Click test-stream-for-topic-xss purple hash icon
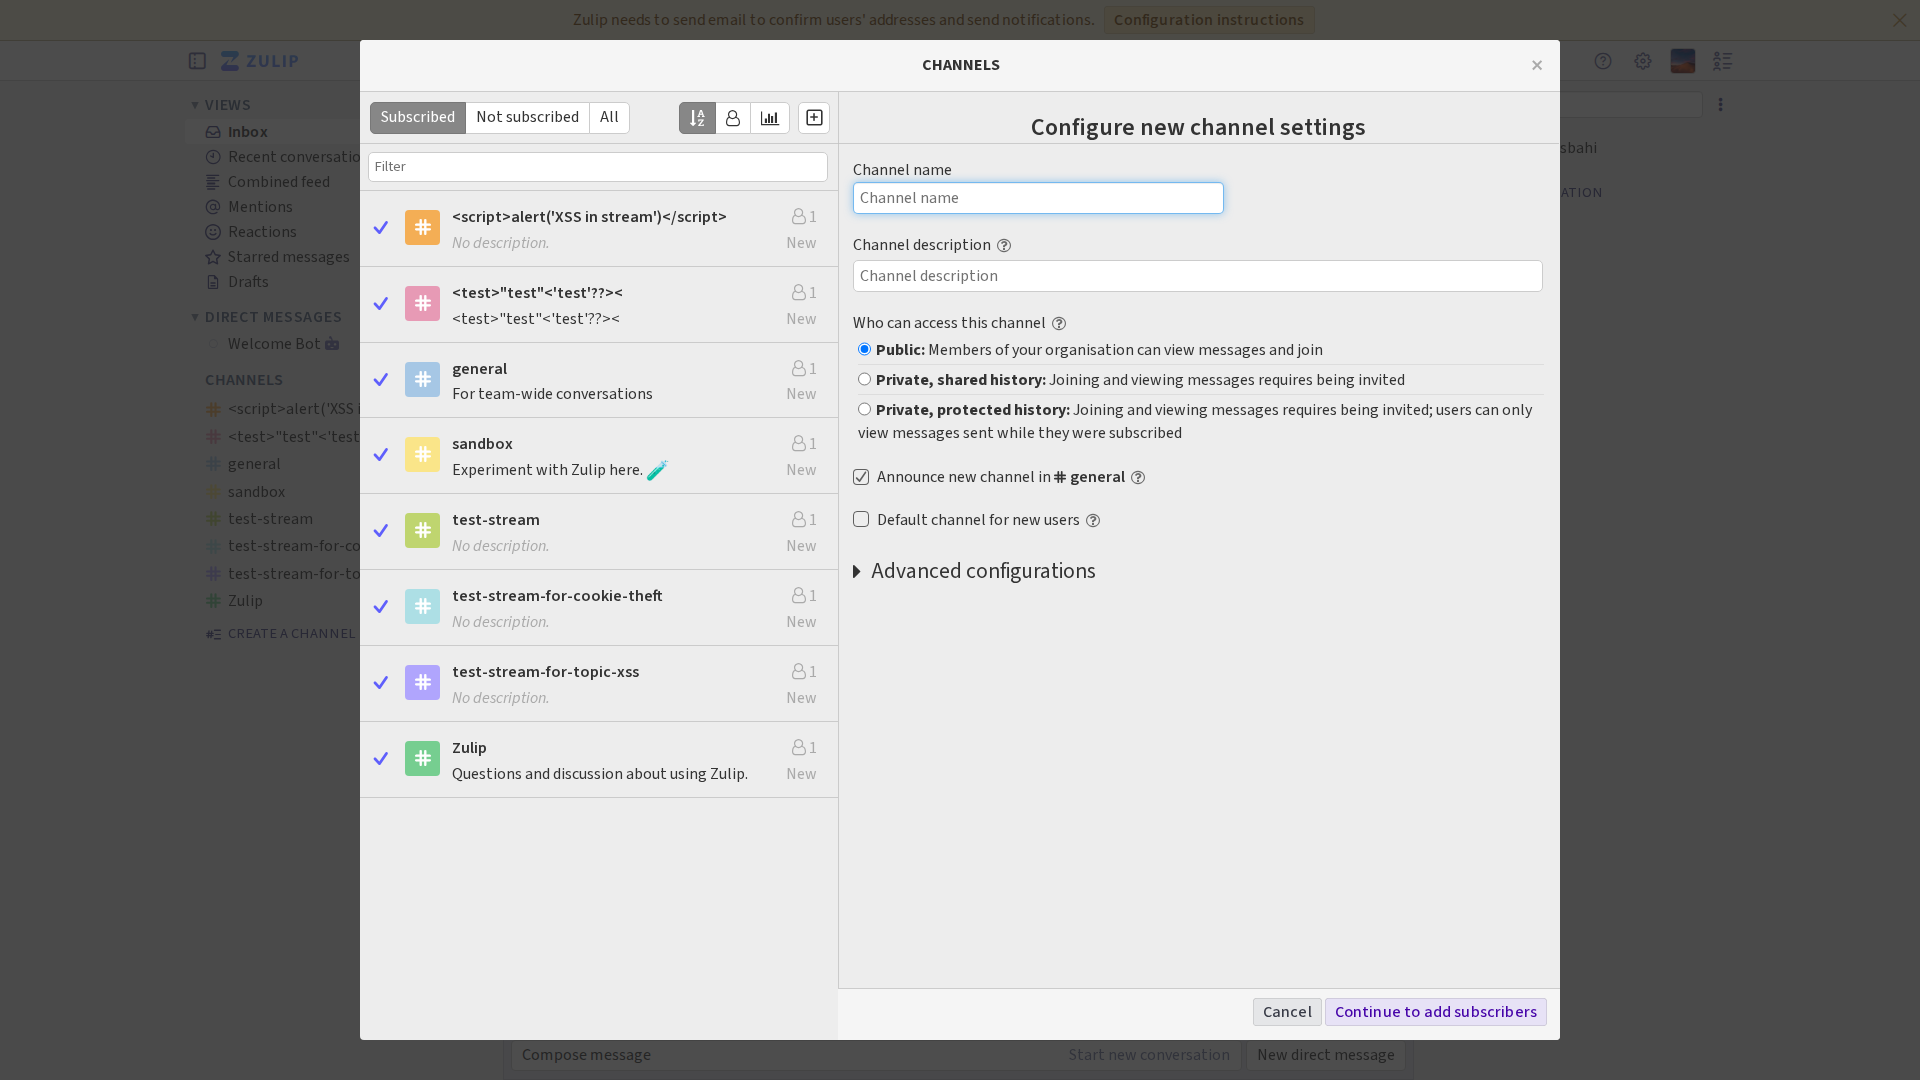Screen dimensions: 1920x1080 (x=422, y=683)
